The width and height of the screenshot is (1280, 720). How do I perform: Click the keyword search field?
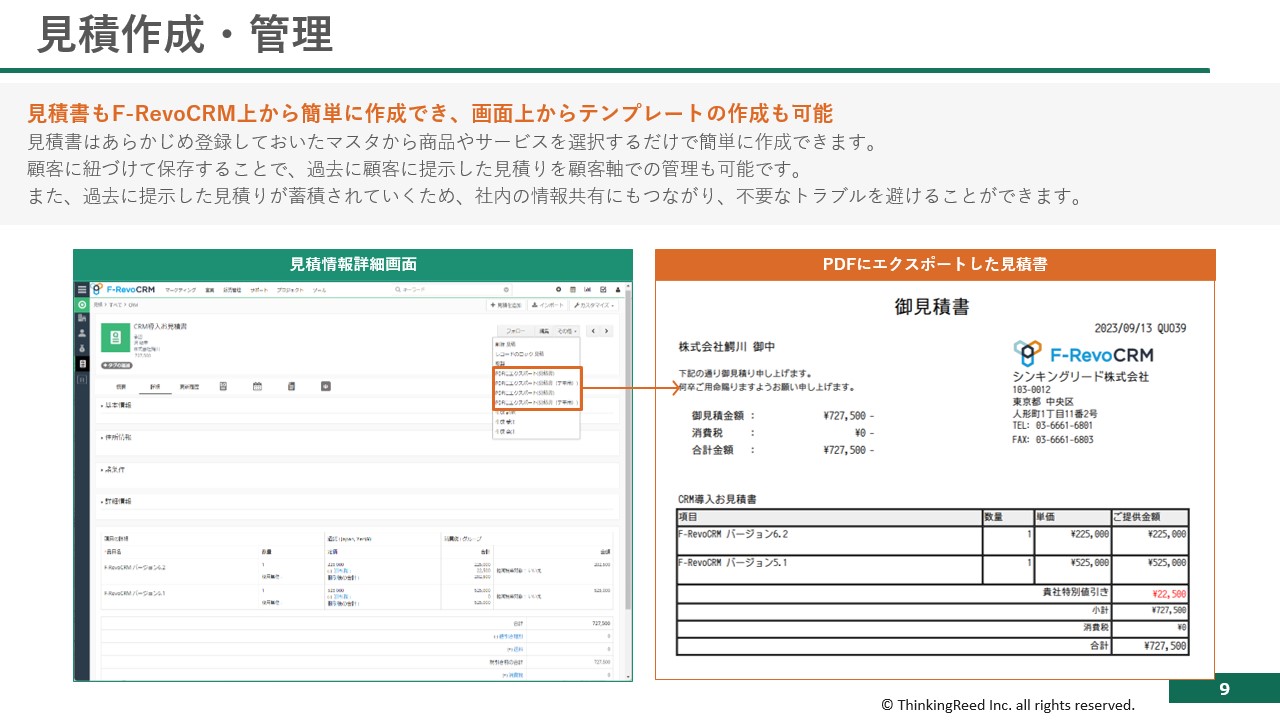[x=453, y=289]
